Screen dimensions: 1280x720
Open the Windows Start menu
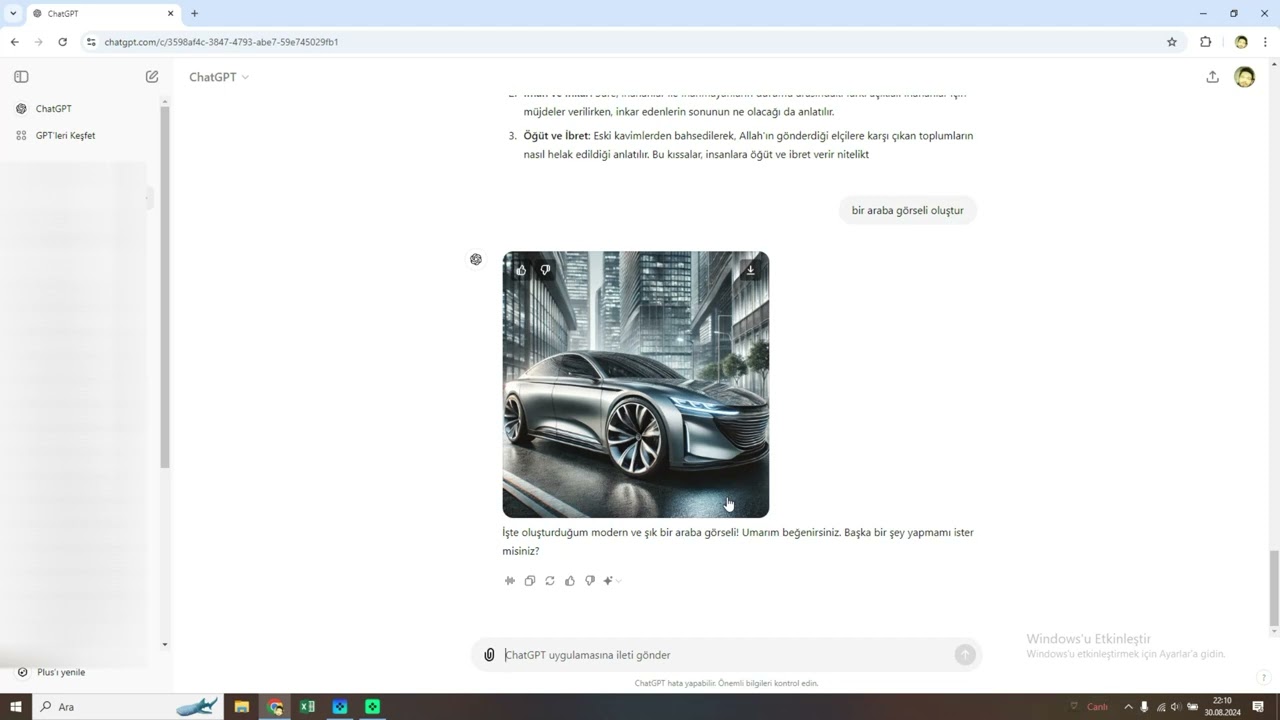click(15, 707)
